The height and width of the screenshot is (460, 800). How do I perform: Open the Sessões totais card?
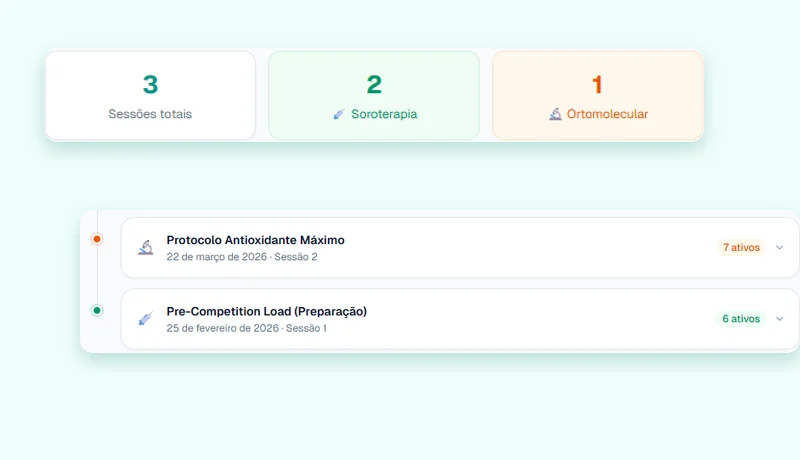pyautogui.click(x=150, y=95)
